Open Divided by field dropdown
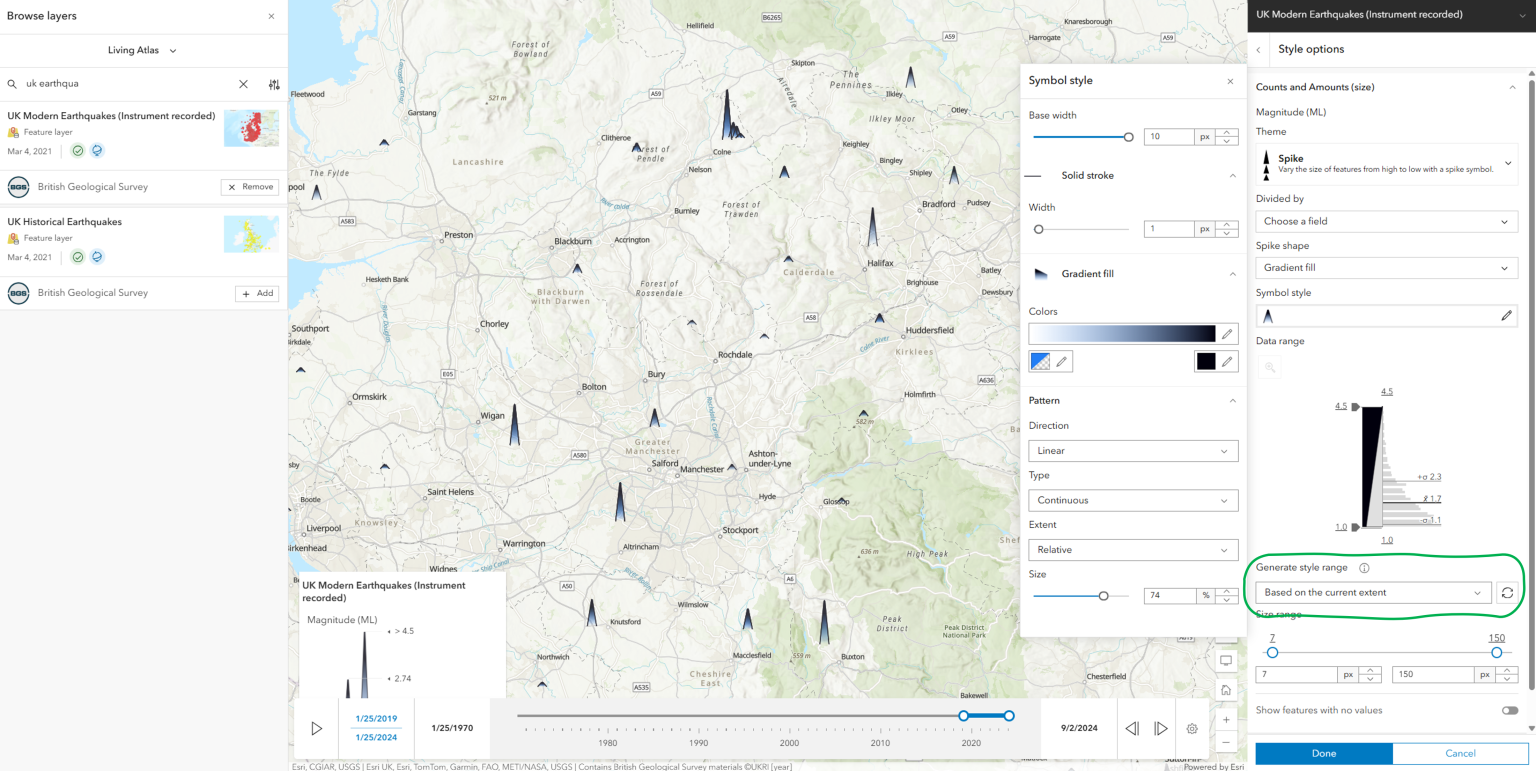The image size is (1536, 771). tap(1387, 221)
